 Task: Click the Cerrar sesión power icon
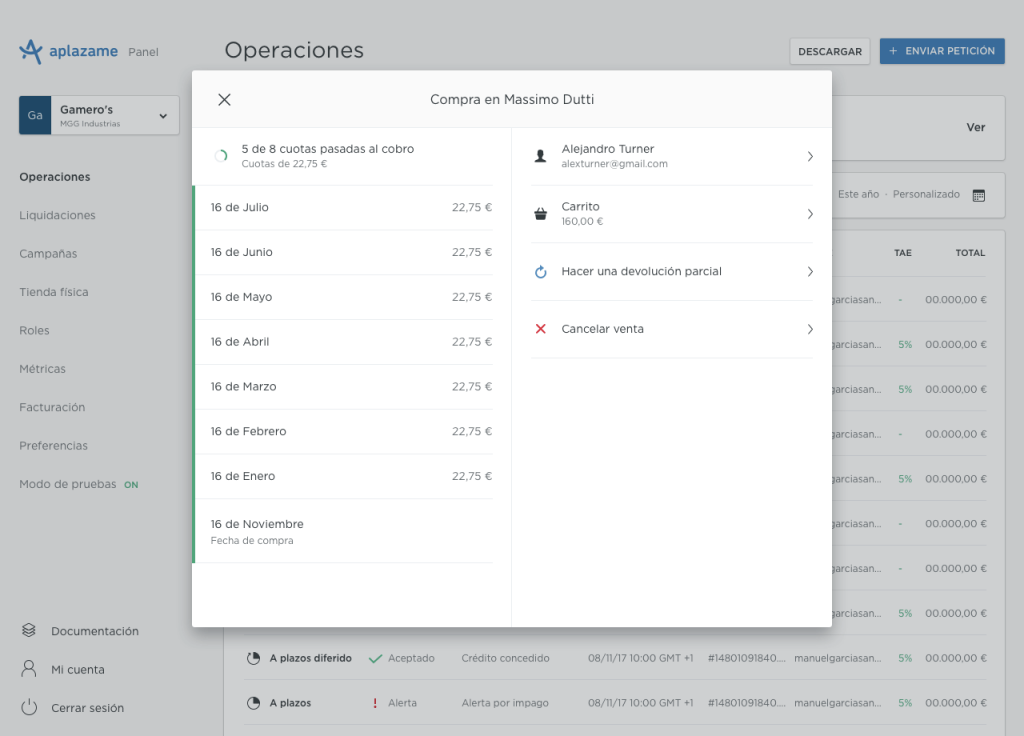point(29,707)
